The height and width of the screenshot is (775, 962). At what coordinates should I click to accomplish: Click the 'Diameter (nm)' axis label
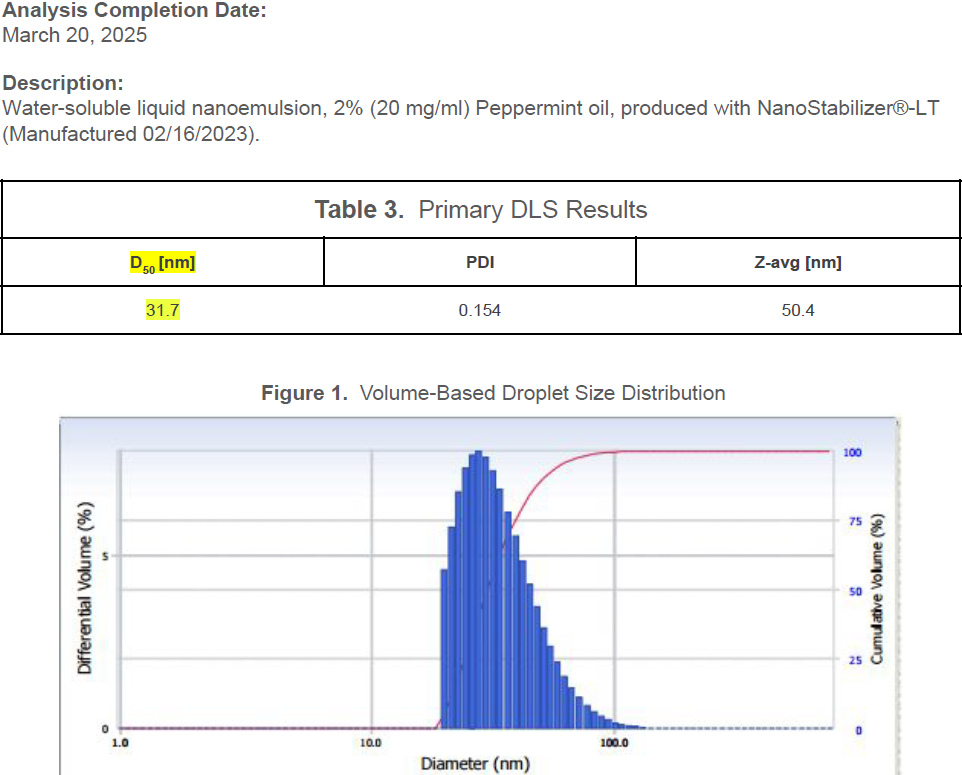(x=475, y=763)
